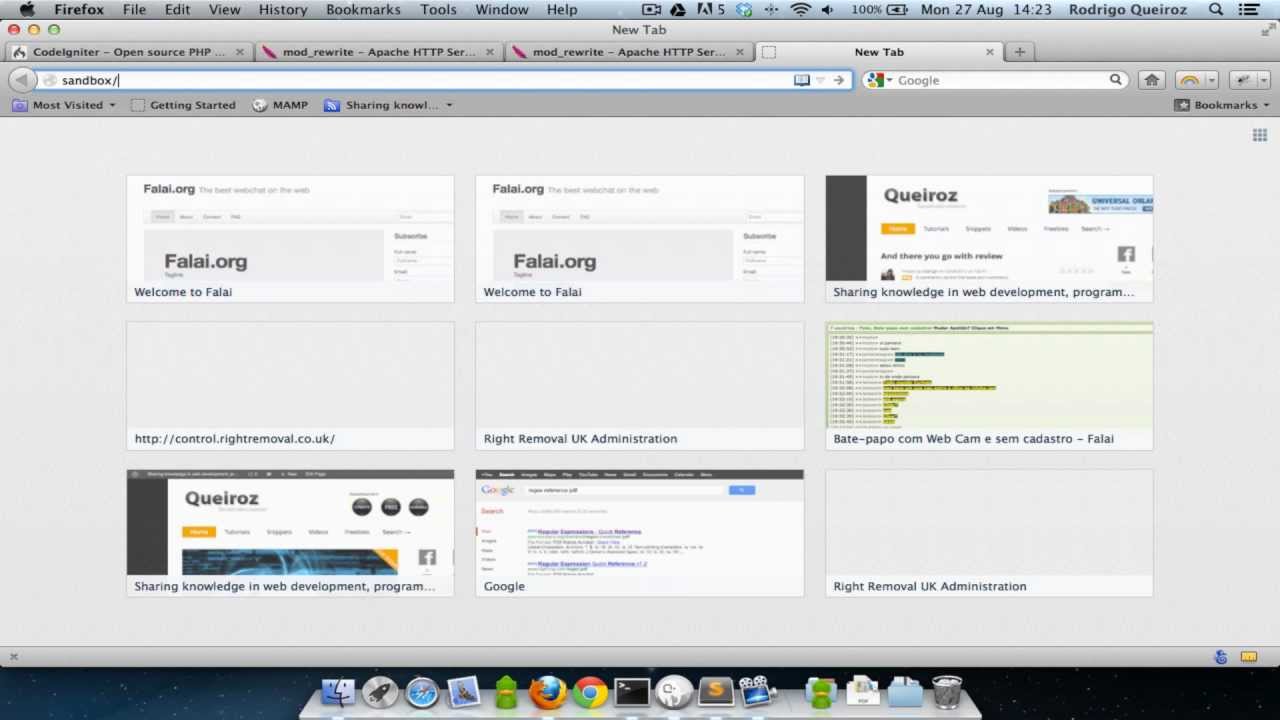Image resolution: width=1280 pixels, height=720 pixels.
Task: Open the Google search engine selector
Action: tap(878, 80)
